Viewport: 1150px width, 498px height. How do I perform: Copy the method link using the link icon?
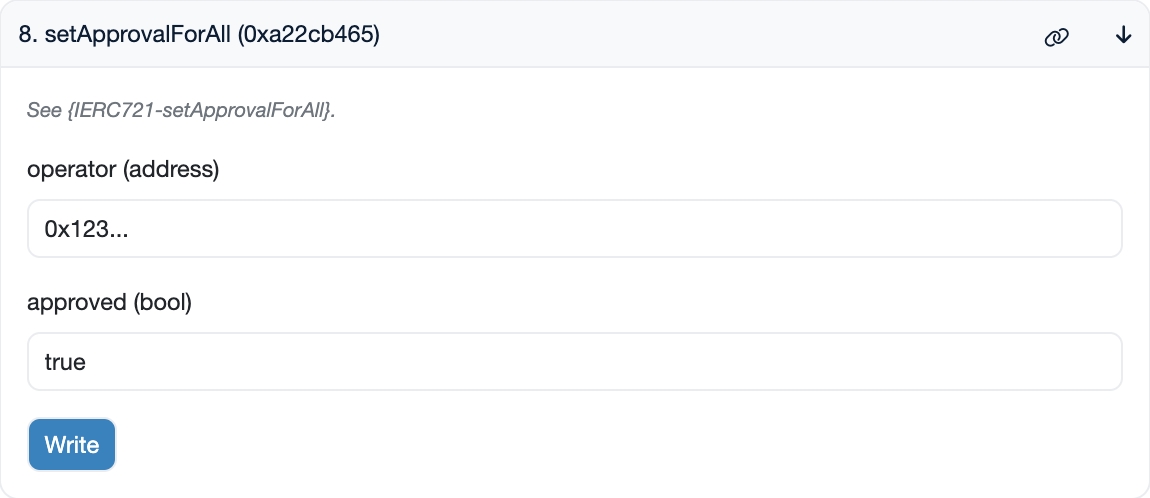point(1056,37)
